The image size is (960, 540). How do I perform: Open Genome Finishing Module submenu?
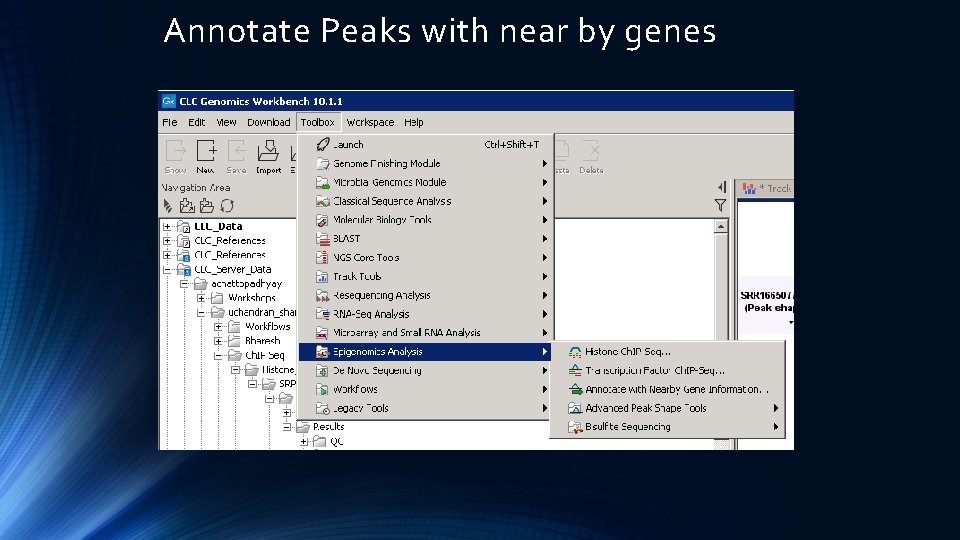426,163
